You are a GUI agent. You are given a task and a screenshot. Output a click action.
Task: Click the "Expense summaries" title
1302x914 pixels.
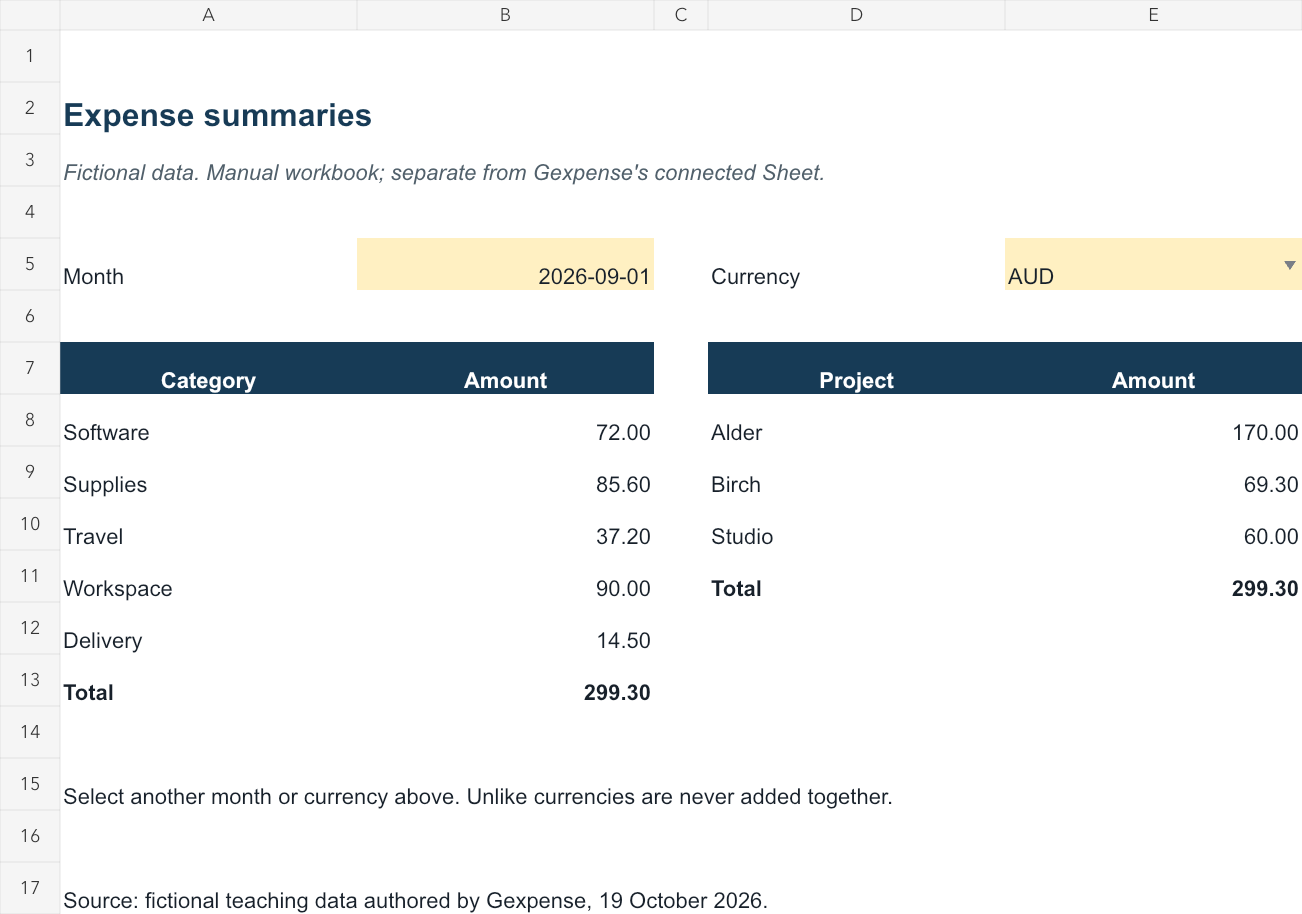tap(218, 116)
